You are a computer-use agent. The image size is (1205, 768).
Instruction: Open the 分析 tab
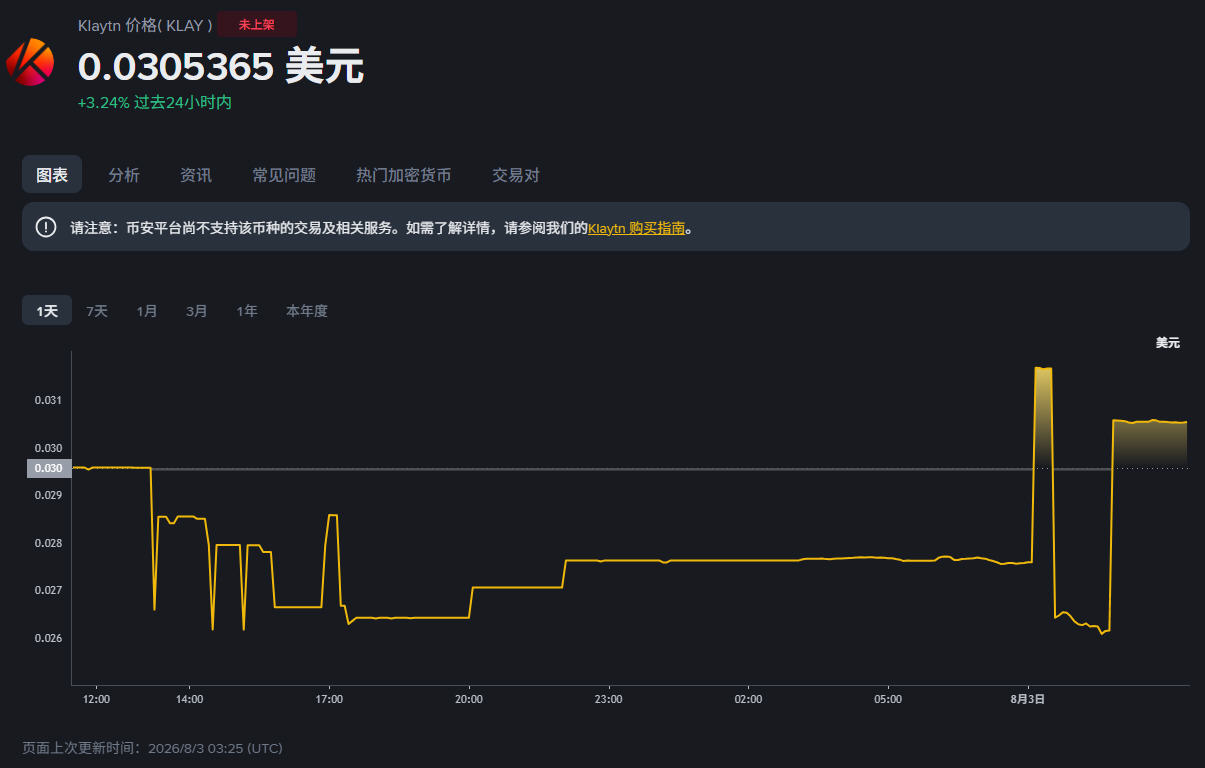click(x=124, y=175)
